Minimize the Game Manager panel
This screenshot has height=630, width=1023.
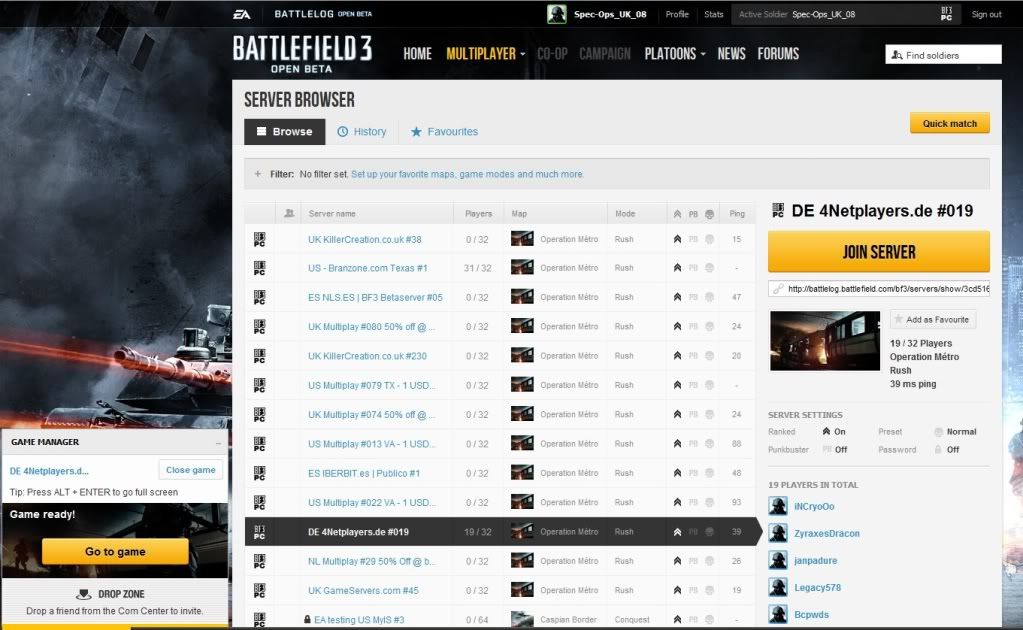pyautogui.click(x=219, y=443)
